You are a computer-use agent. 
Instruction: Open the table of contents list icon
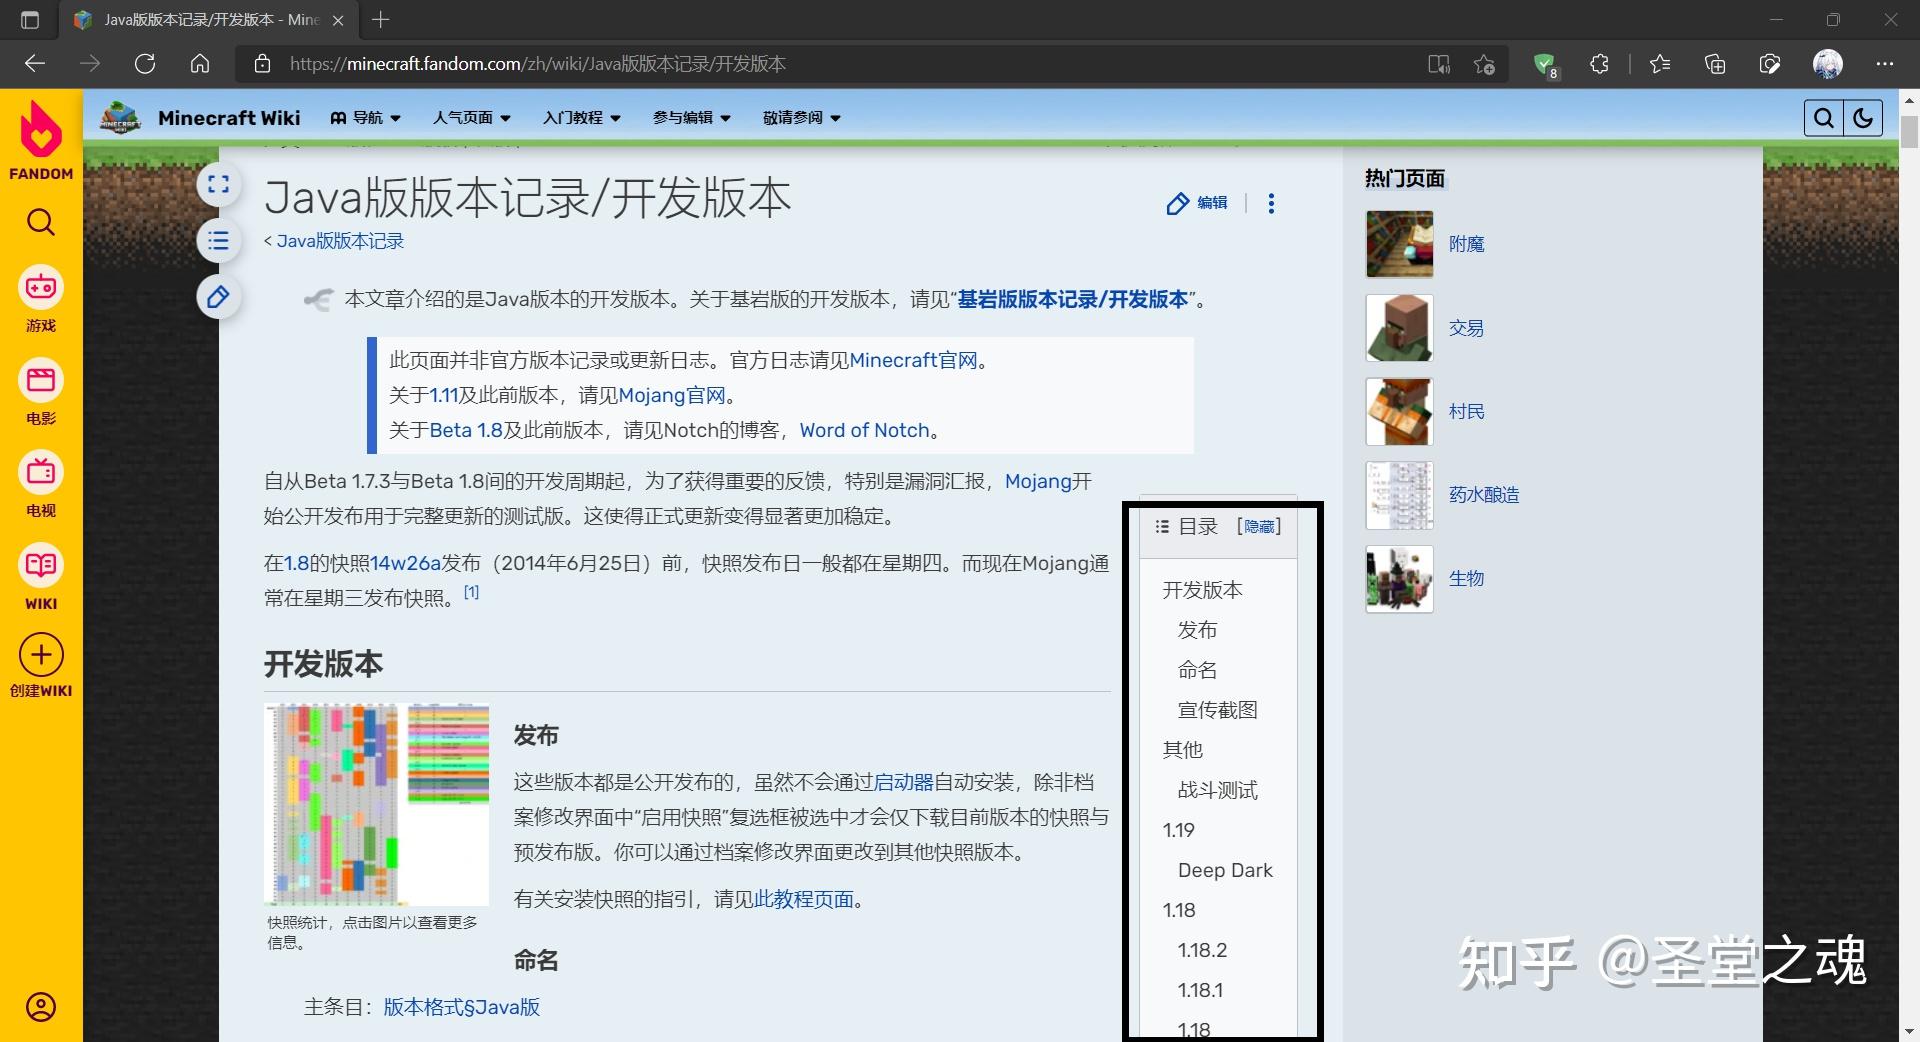pos(218,241)
